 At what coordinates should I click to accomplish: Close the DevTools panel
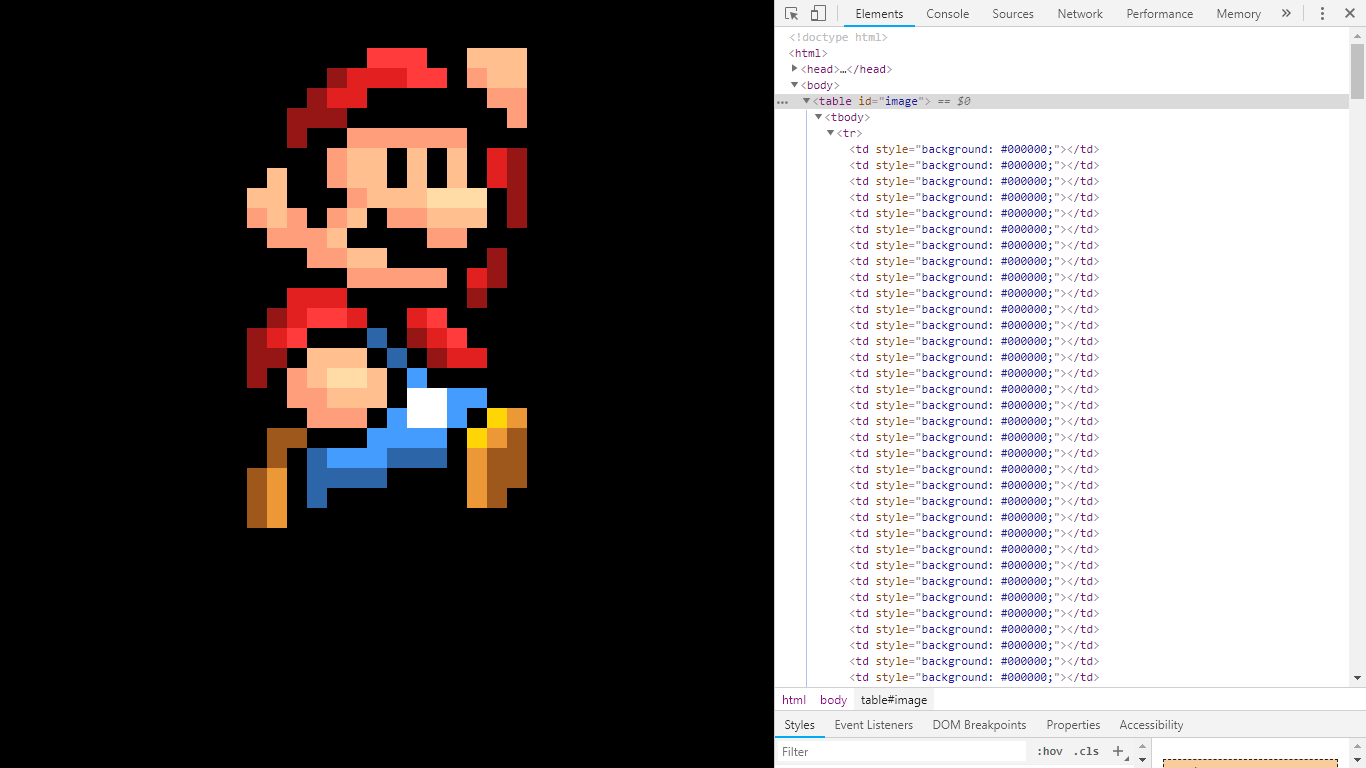click(x=1350, y=14)
